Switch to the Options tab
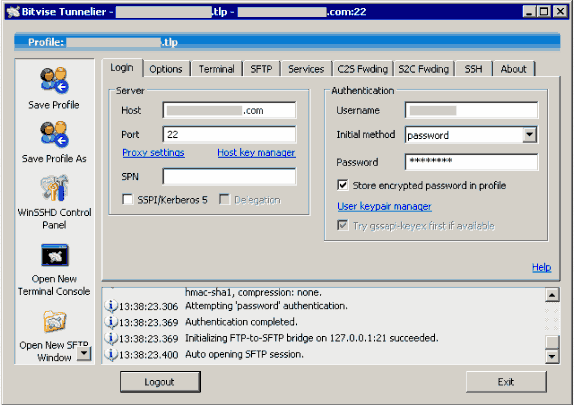 point(166,69)
